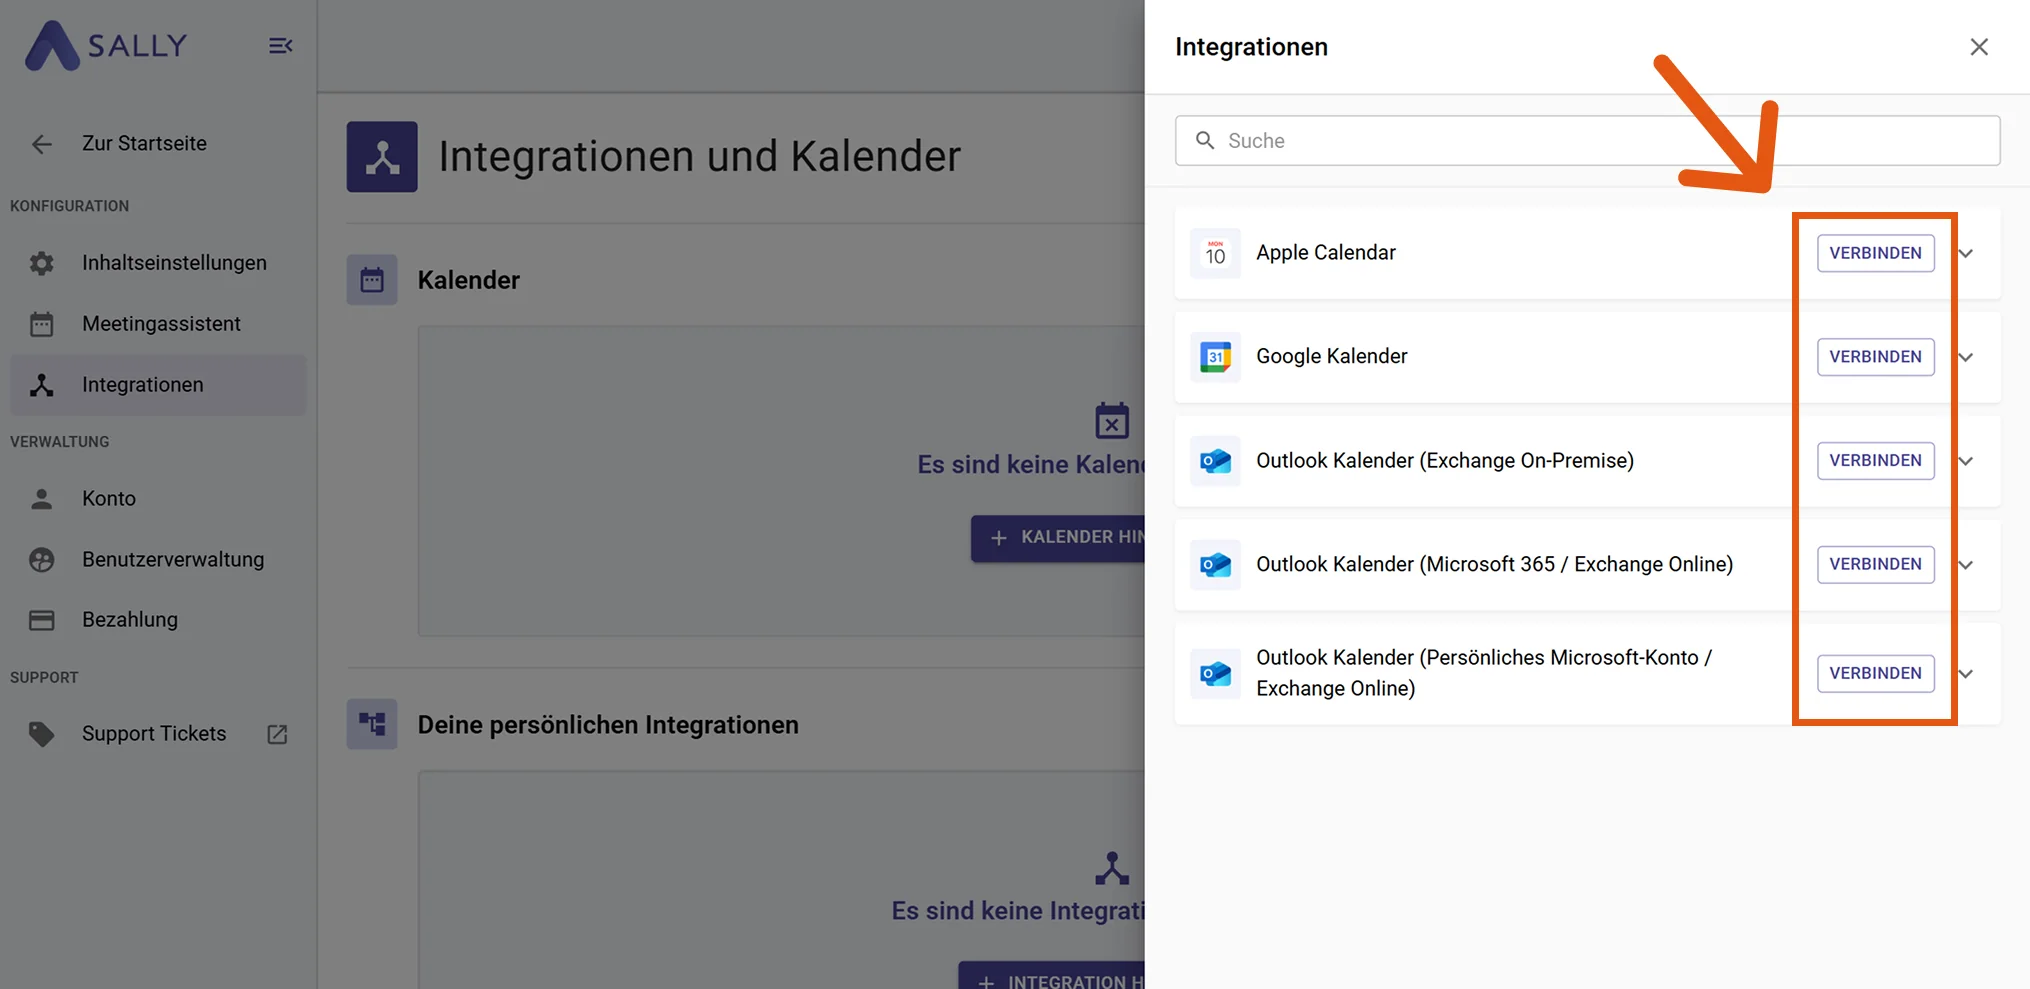Screen dimensions: 2030x989
Task: Click the Sally logo
Action: pos(106,45)
